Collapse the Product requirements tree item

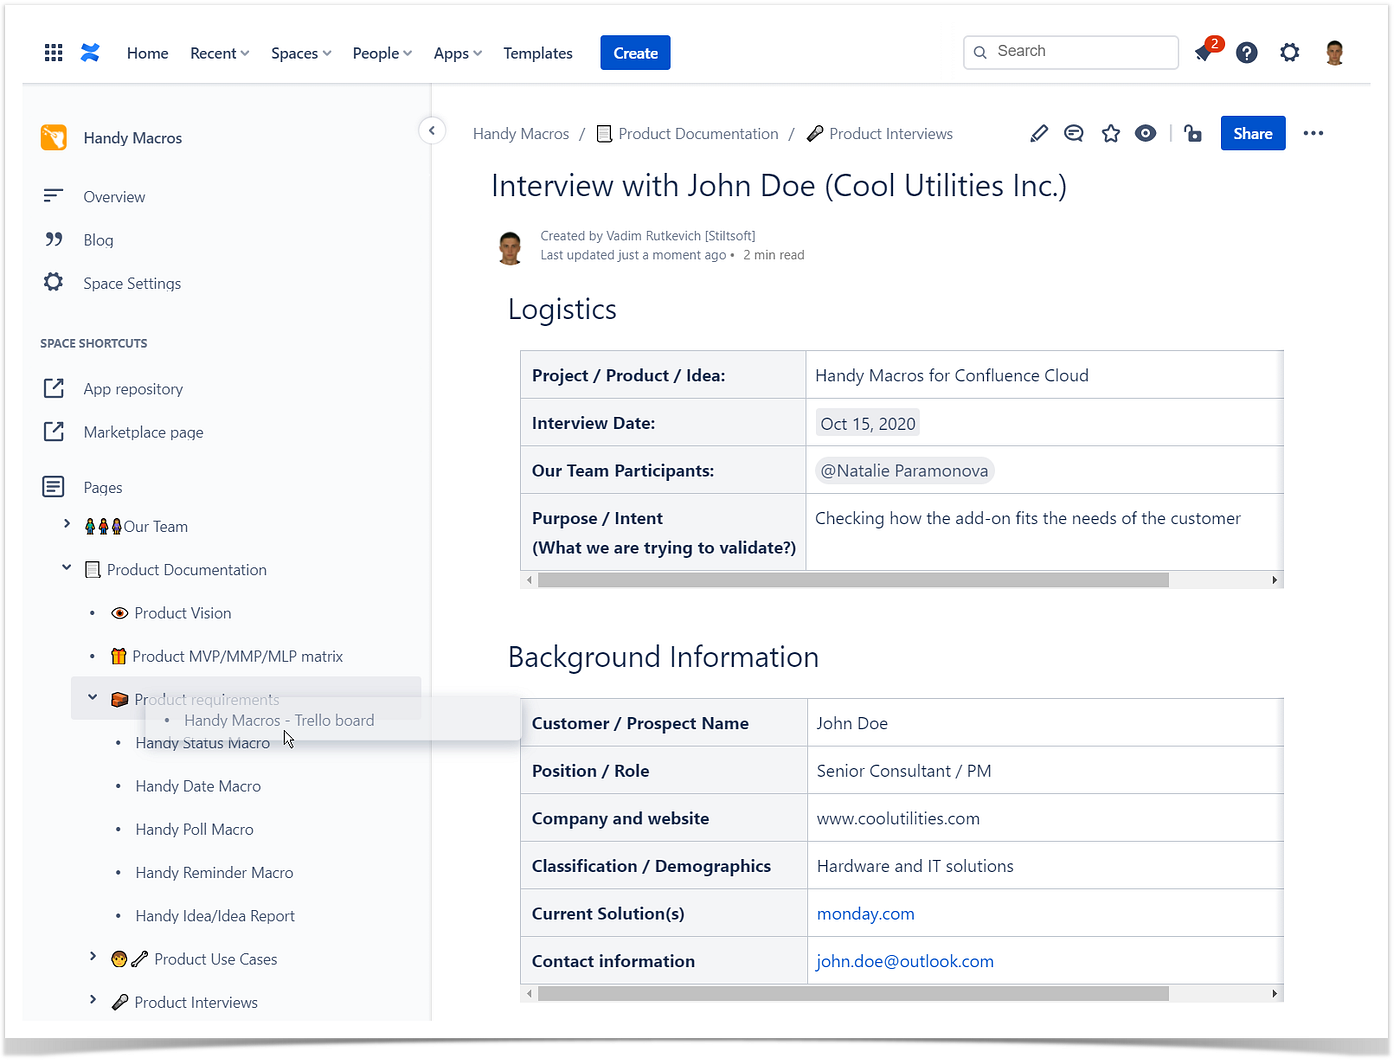point(93,698)
